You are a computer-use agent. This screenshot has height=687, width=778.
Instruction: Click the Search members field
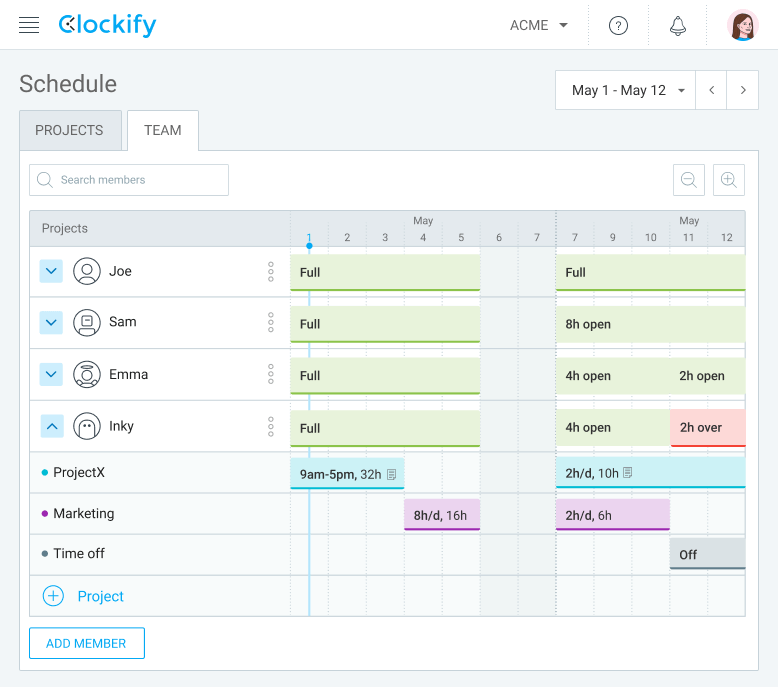pyautogui.click(x=129, y=180)
